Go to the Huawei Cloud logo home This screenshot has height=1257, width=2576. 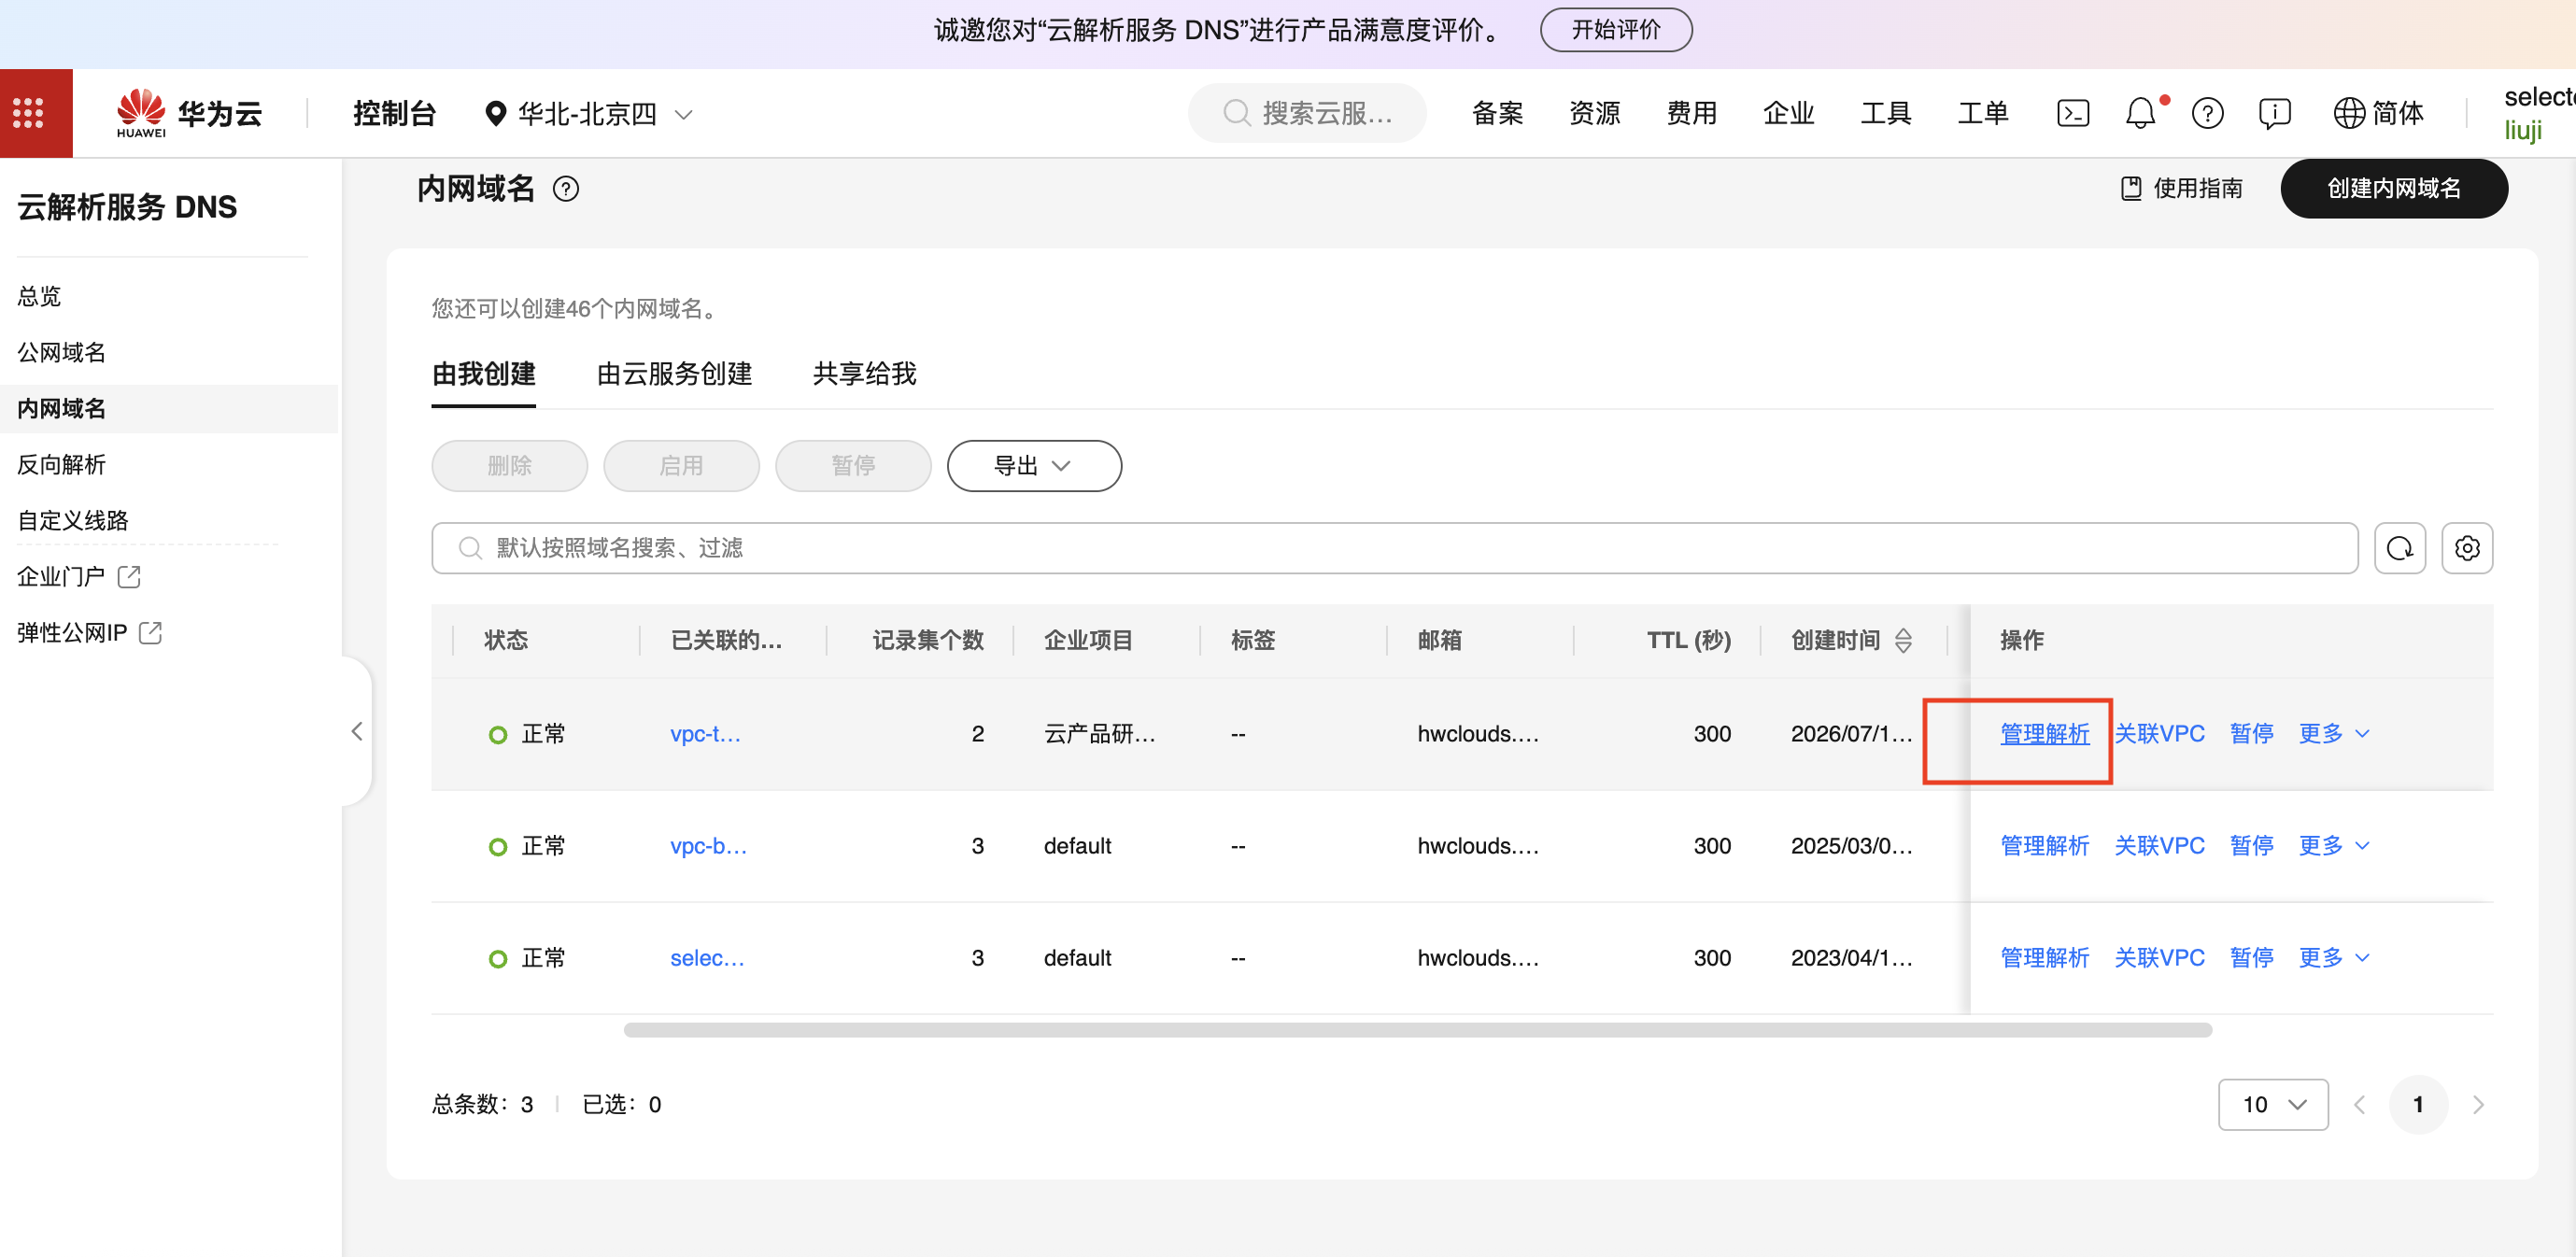189,113
